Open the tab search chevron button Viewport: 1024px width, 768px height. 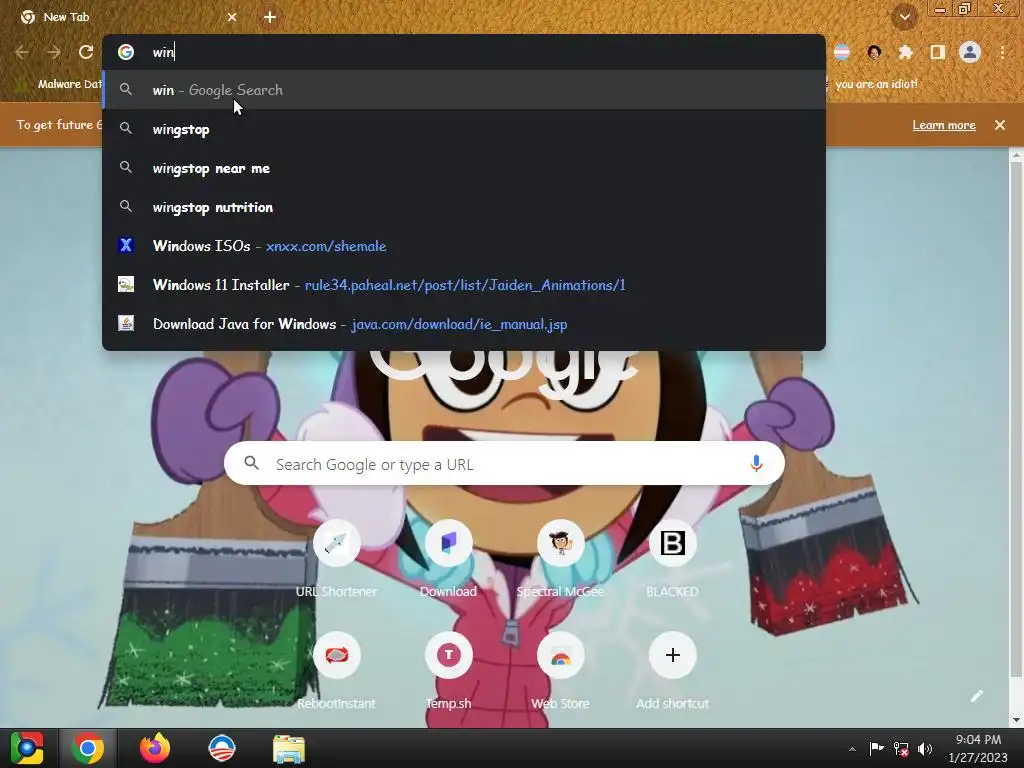coord(905,17)
